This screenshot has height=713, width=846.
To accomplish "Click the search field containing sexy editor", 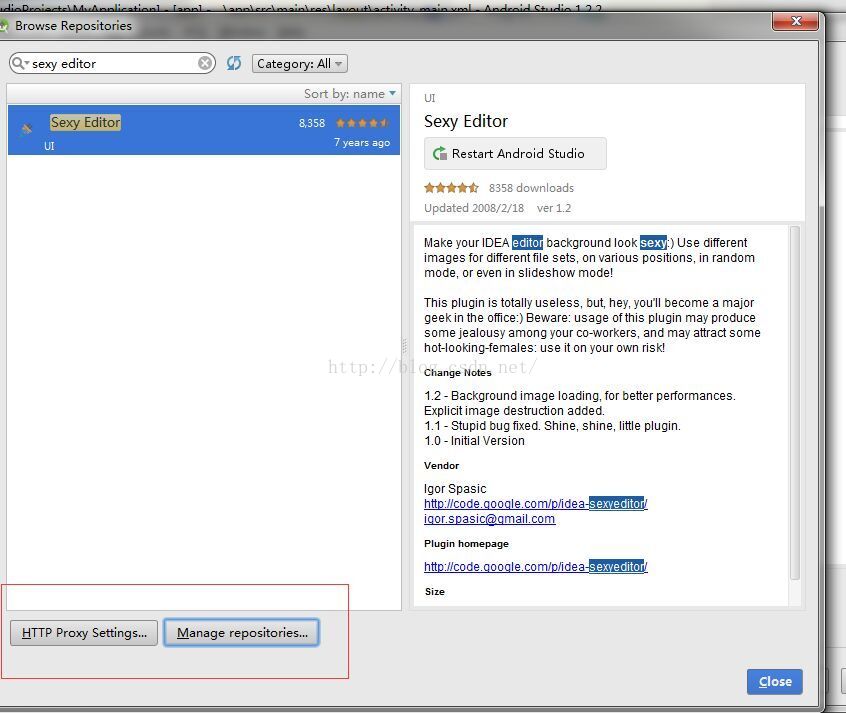I will 112,63.
